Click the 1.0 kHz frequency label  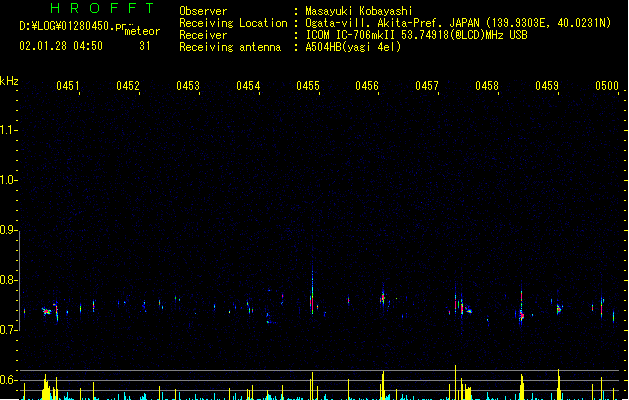8,180
